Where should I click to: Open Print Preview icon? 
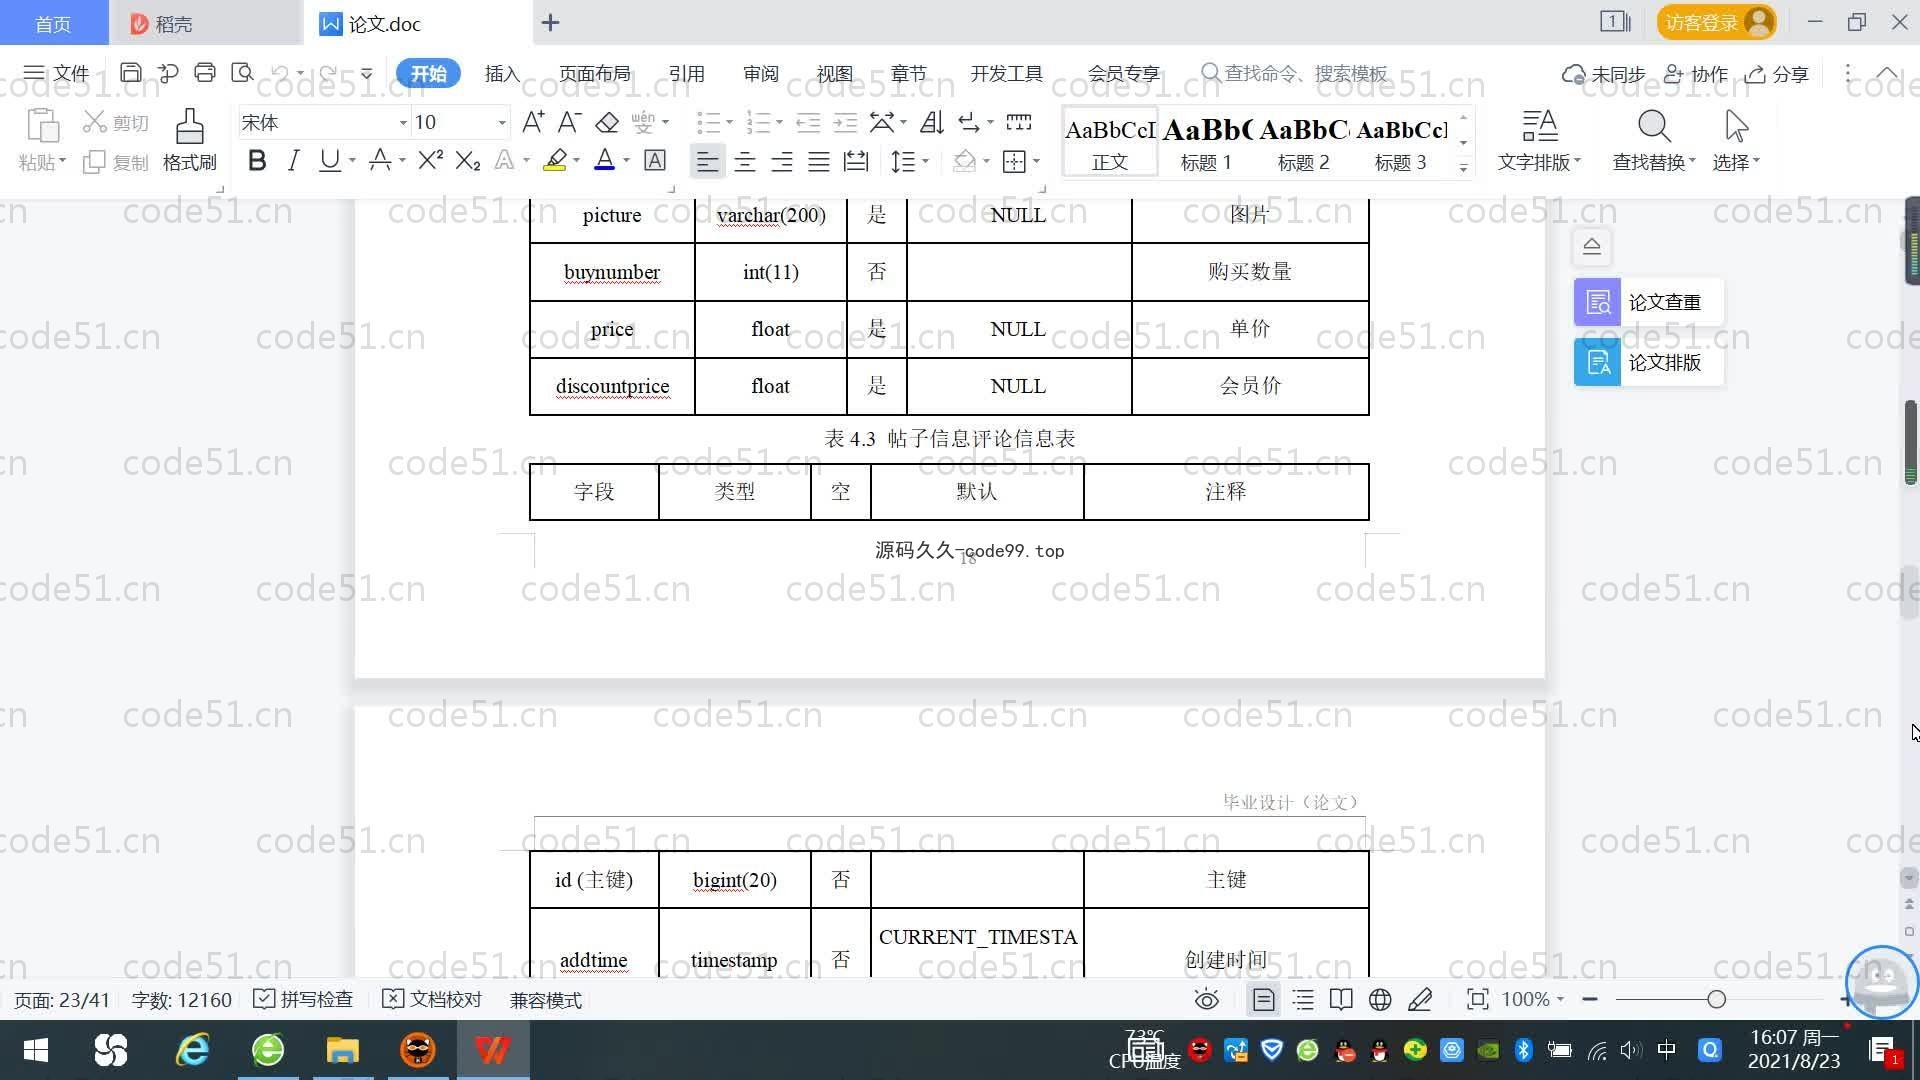(242, 73)
